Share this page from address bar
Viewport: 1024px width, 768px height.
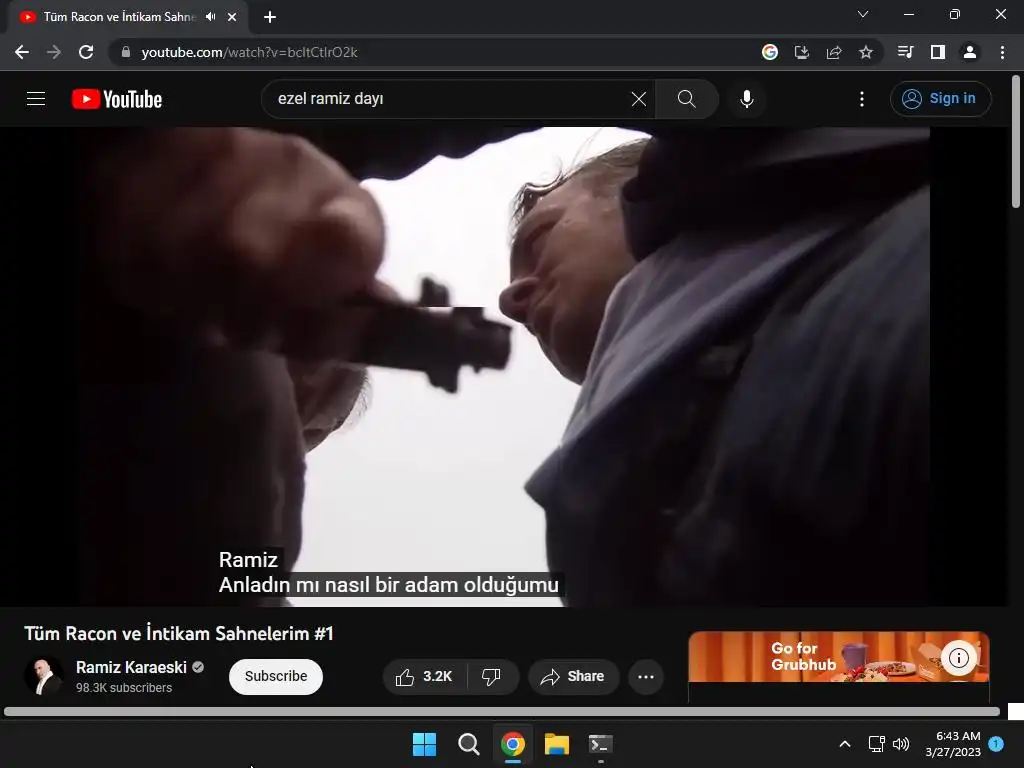click(834, 52)
